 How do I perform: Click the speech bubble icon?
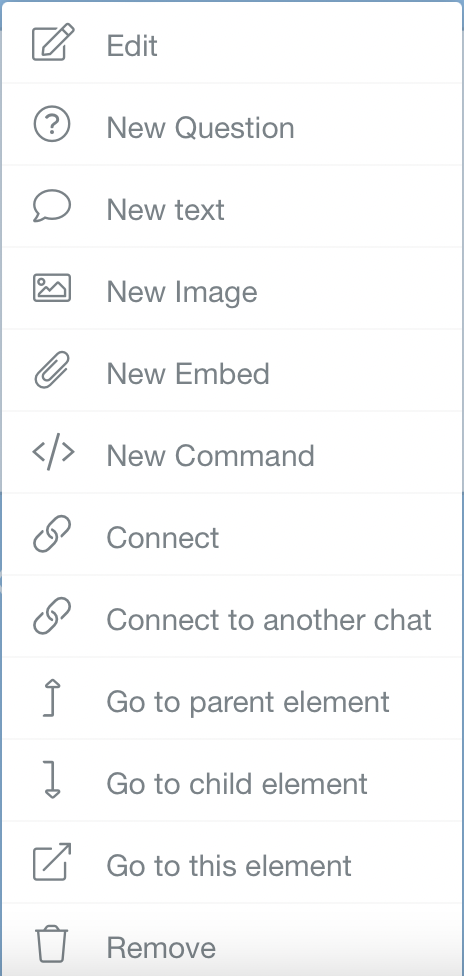[x=52, y=206]
